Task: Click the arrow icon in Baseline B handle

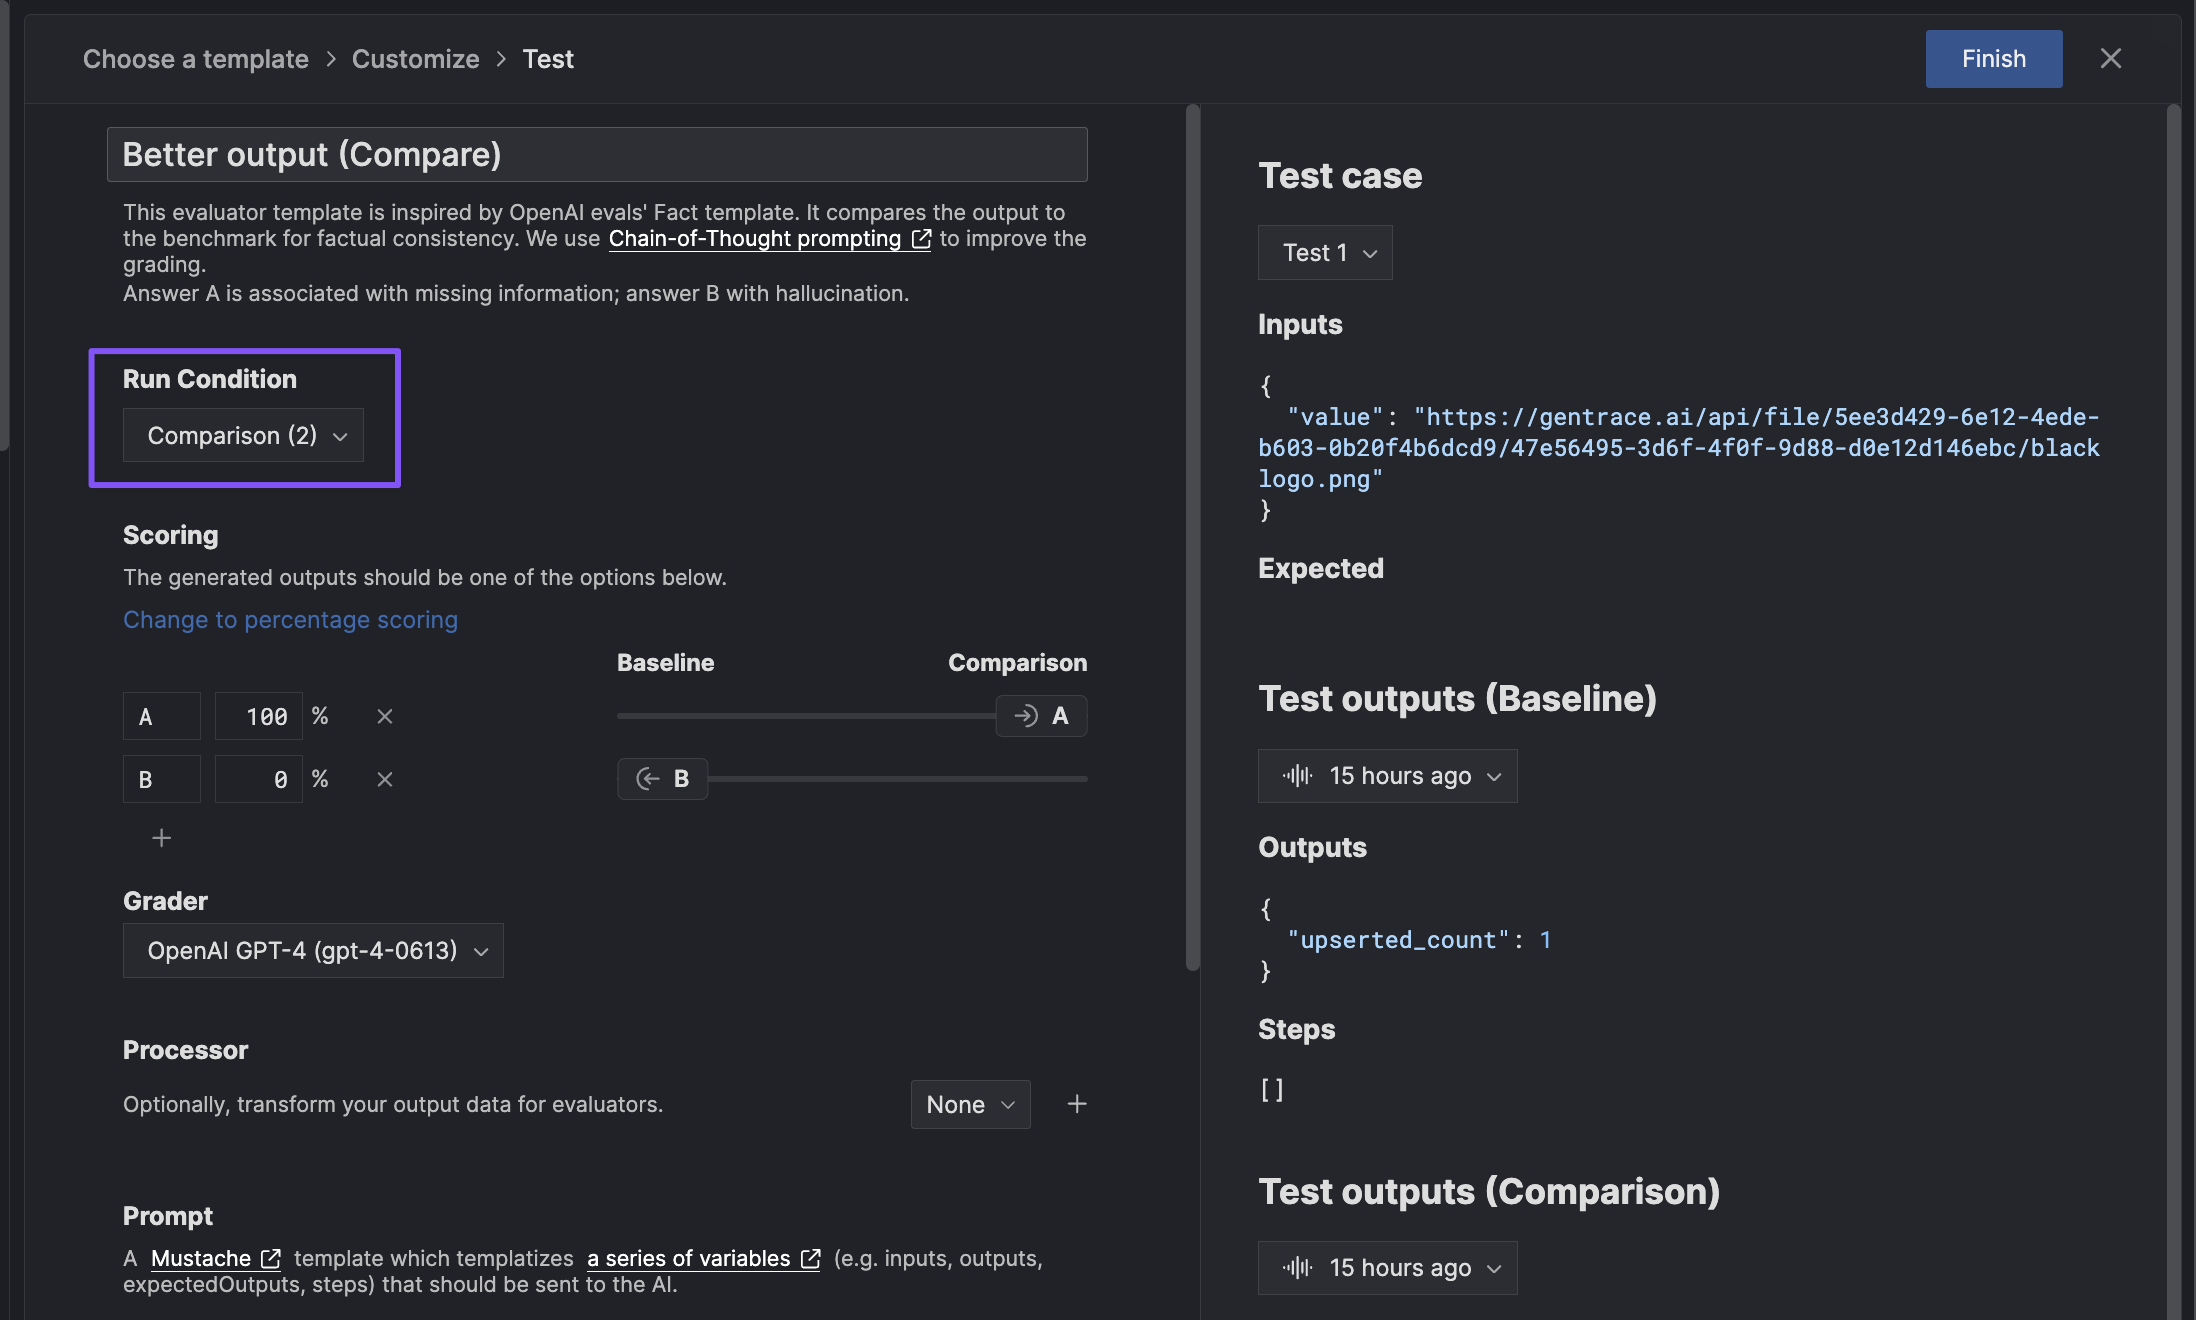Action: [648, 779]
